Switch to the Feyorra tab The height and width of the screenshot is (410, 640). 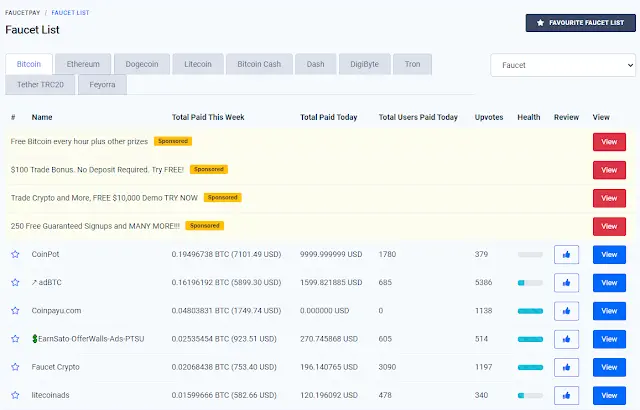click(102, 85)
